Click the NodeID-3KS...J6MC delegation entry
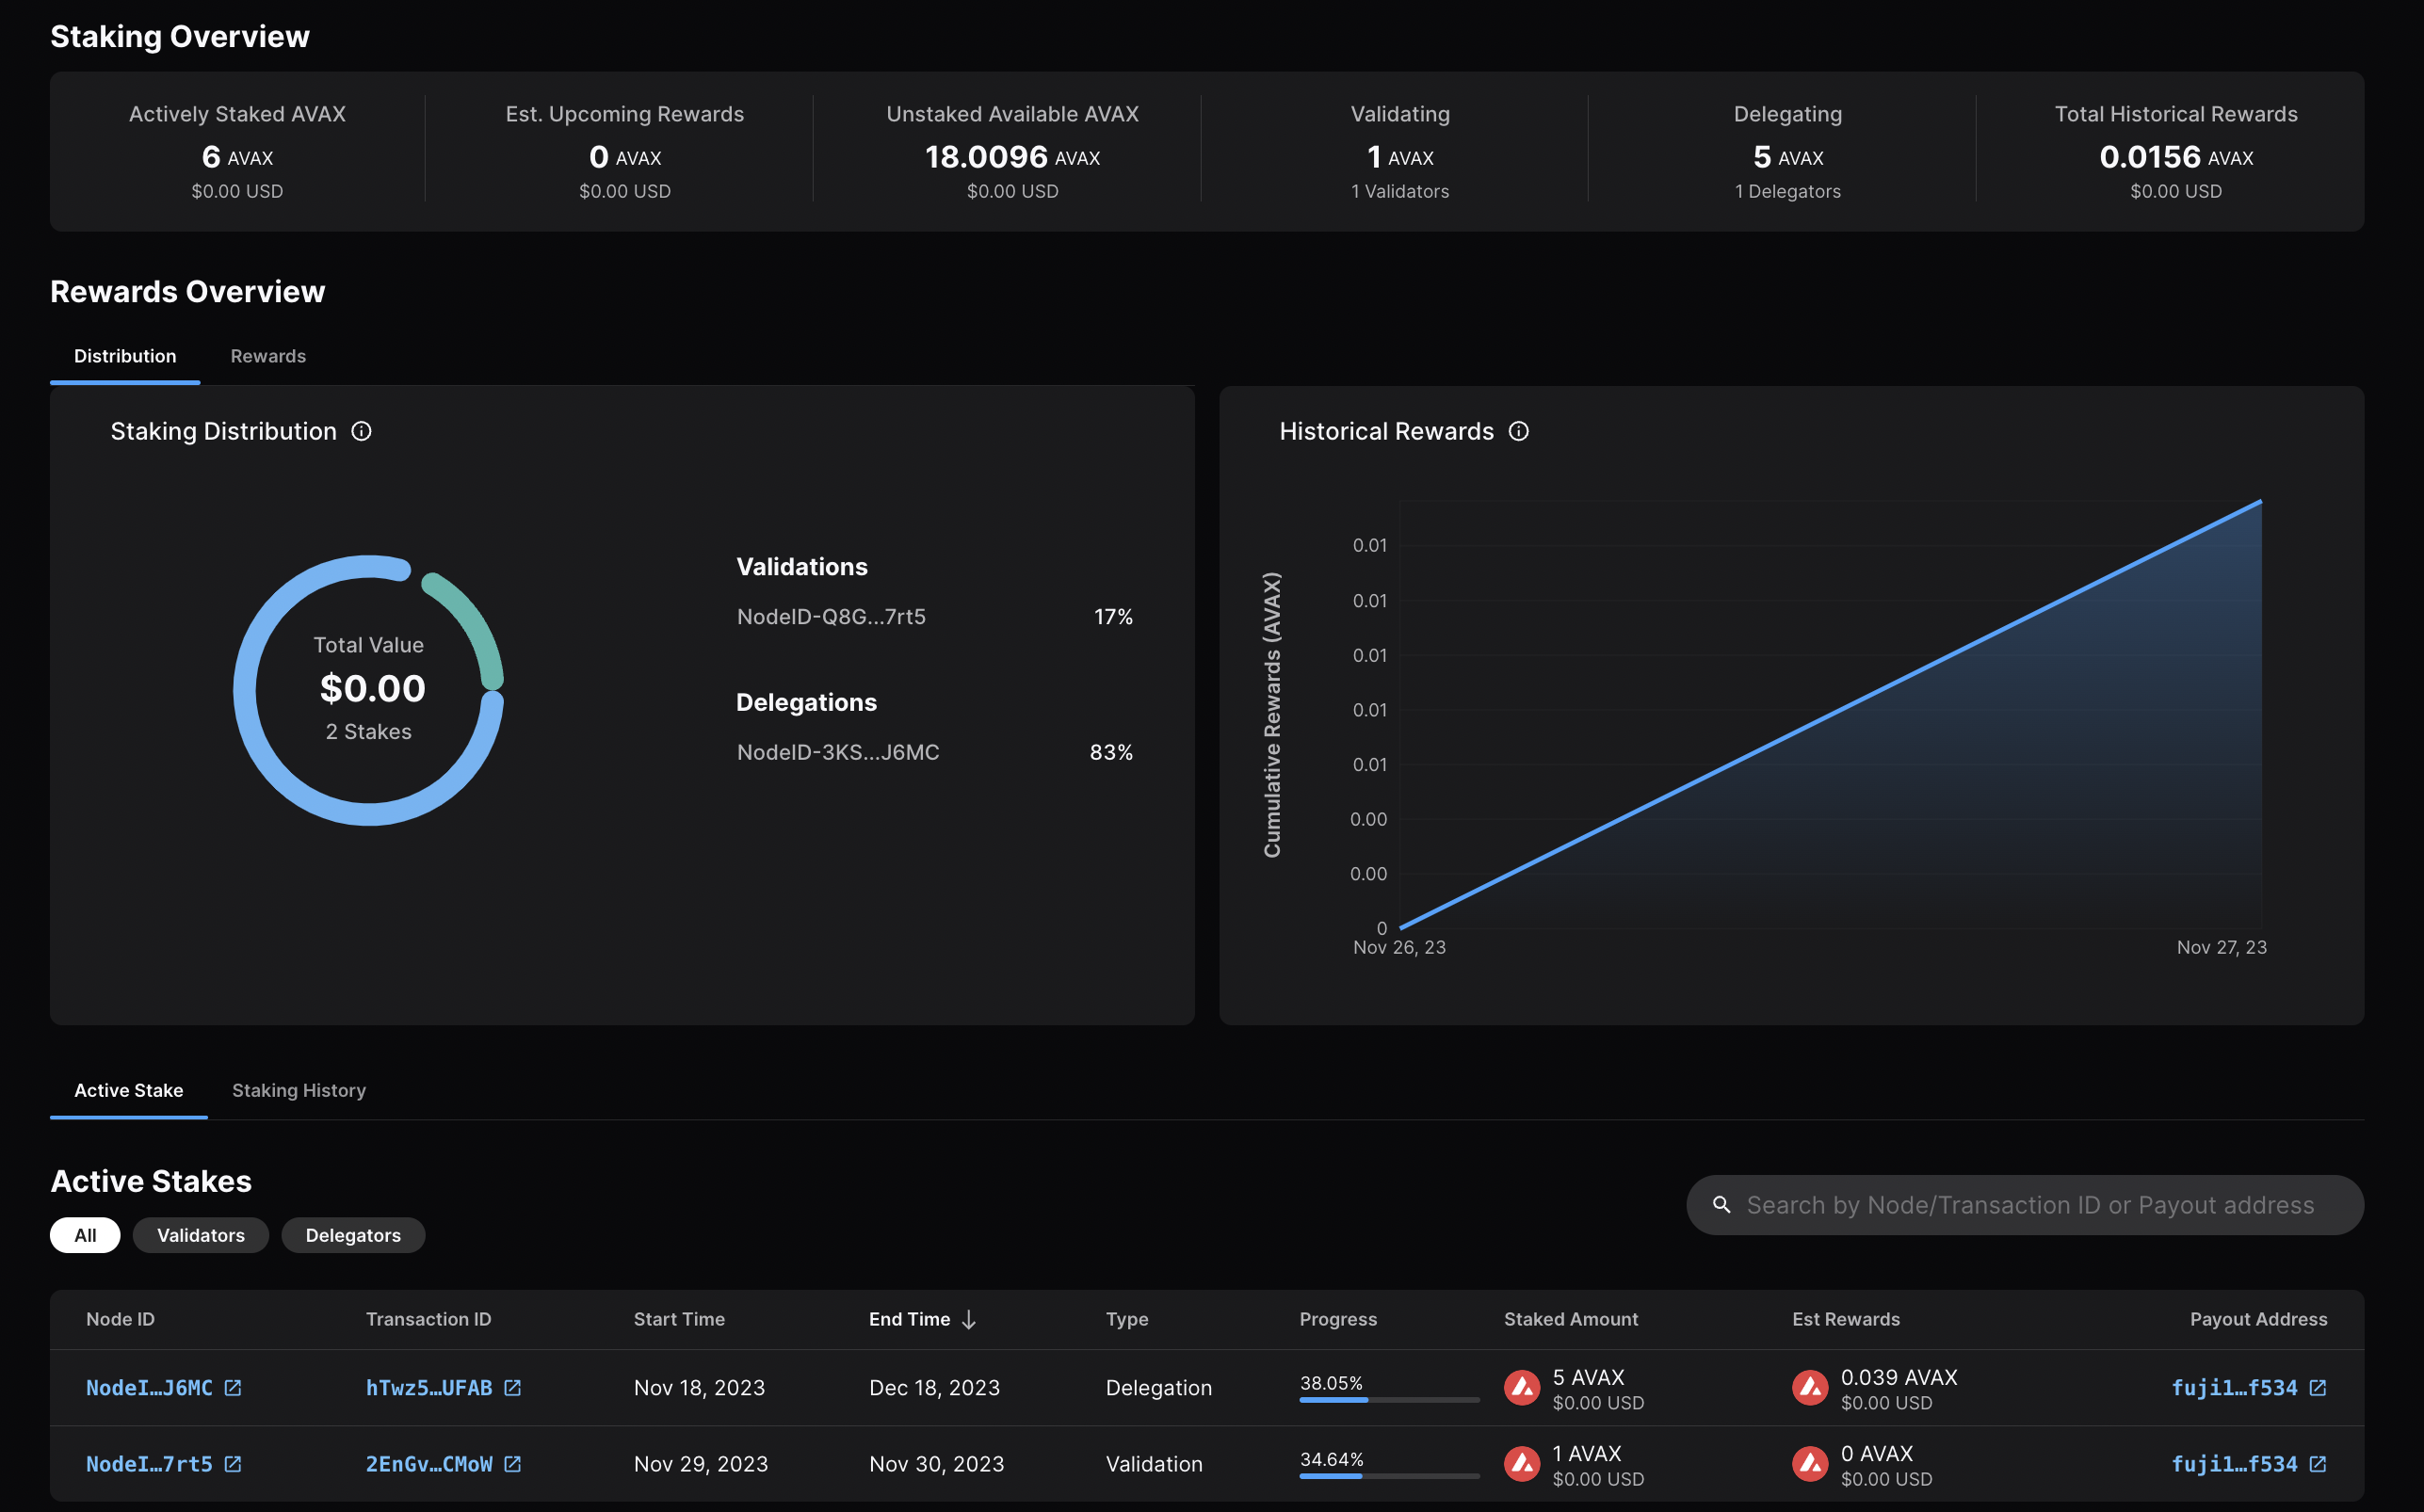Screen dimensions: 2424x1512 tap(839, 752)
